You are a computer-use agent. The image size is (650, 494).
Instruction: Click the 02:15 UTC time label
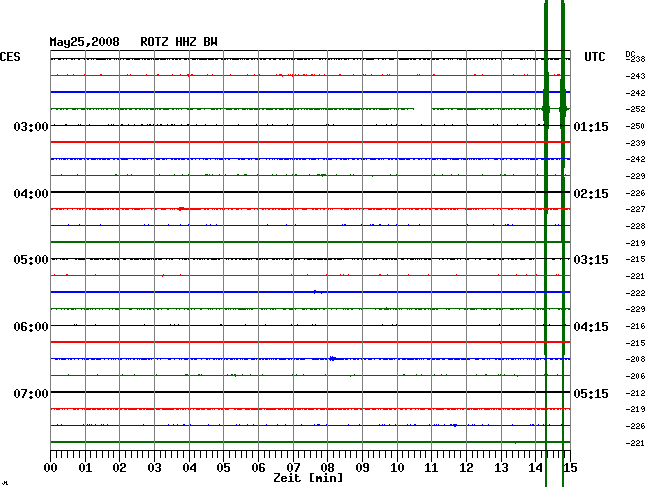[591, 194]
